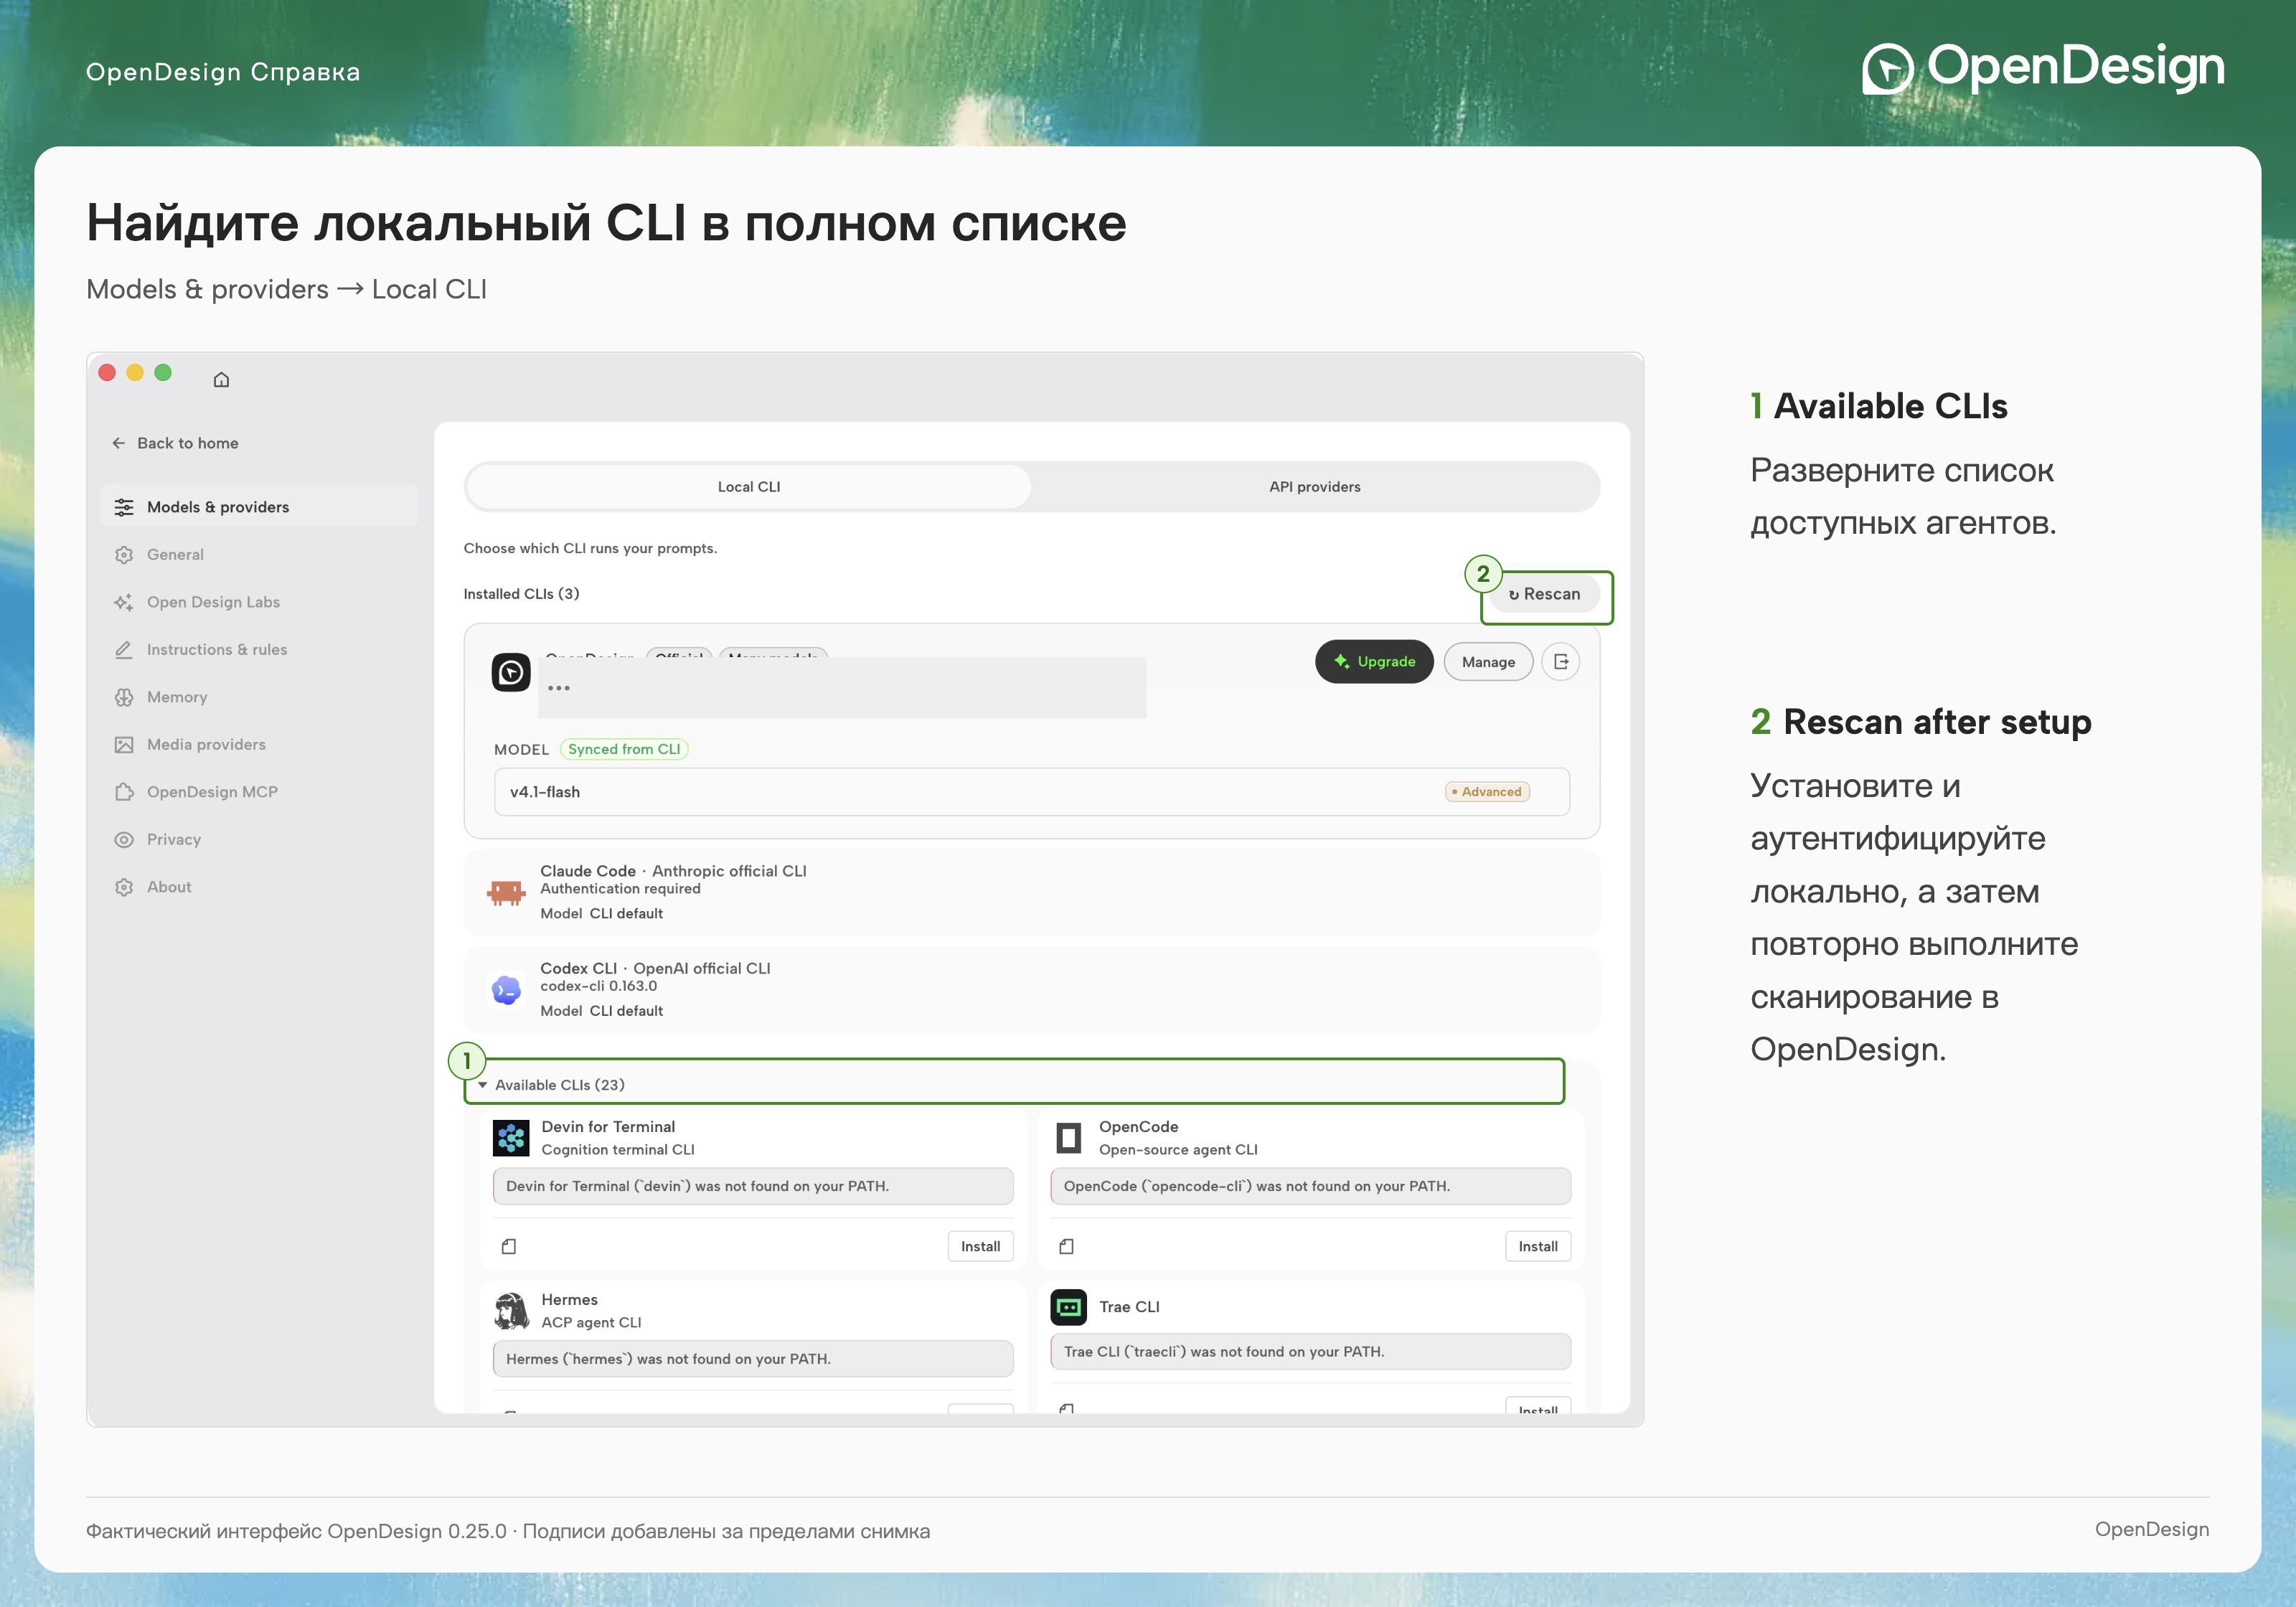This screenshot has height=1607, width=2296.
Task: Open the General settings section
Action: pos(259,554)
